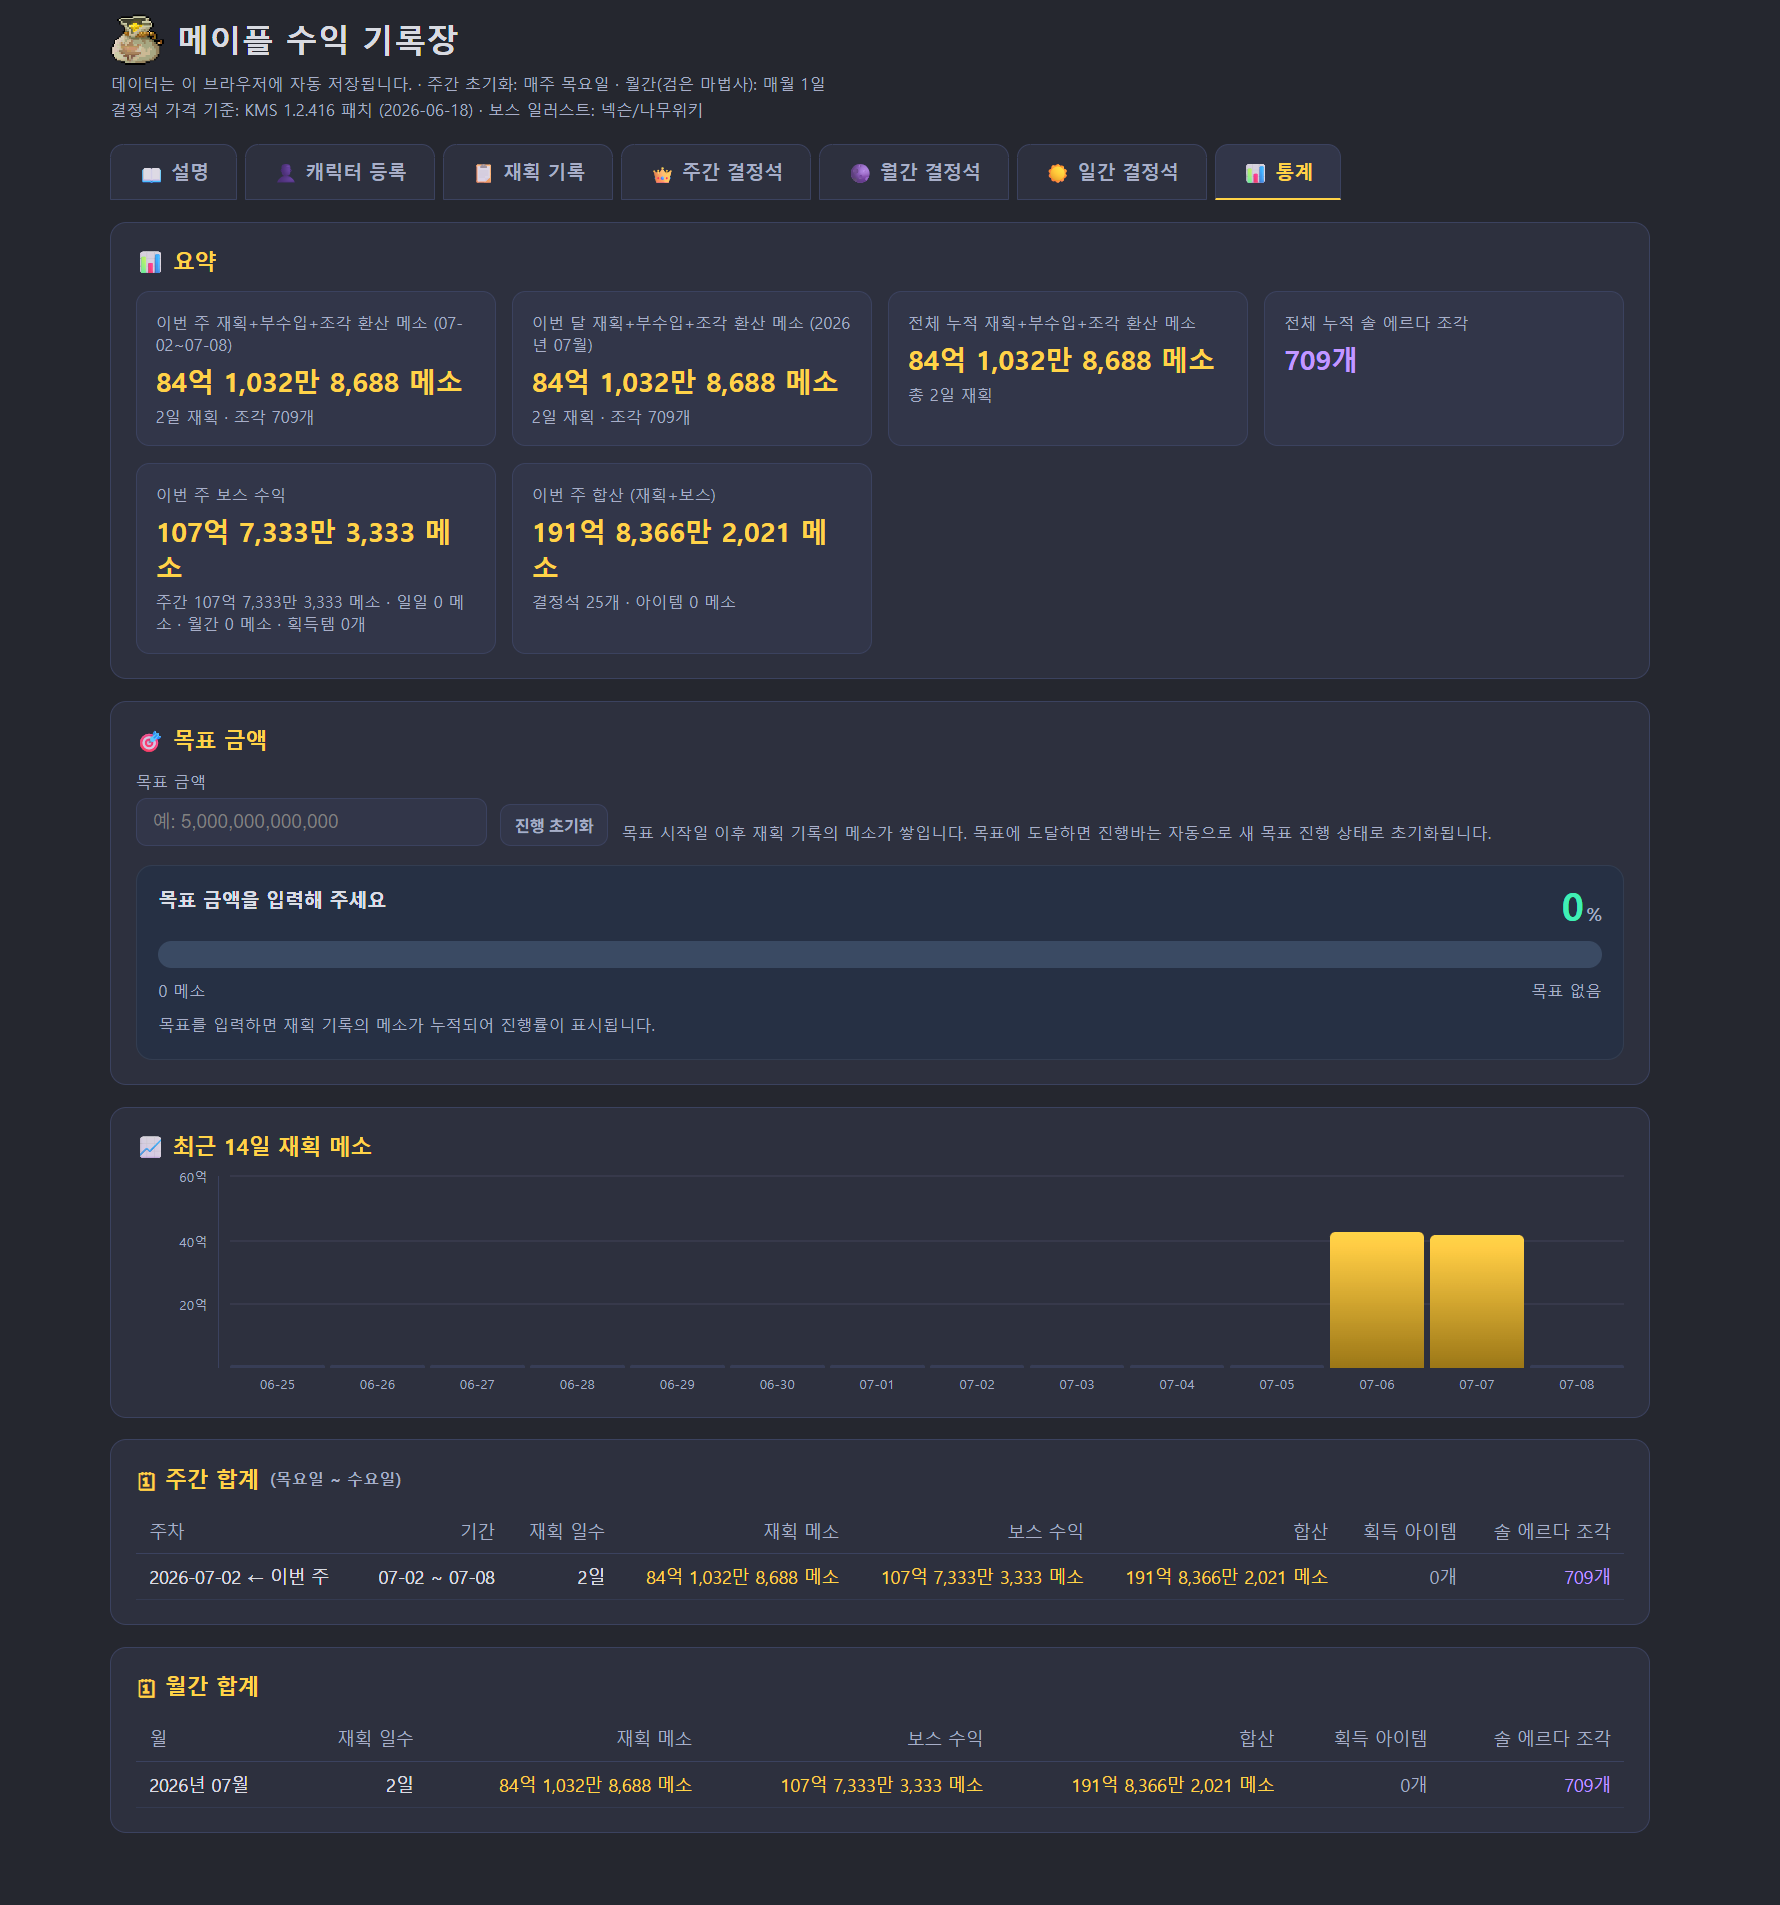Click the crown icon on 주간 결정석 tab
This screenshot has width=1780, height=1905.
[x=662, y=174]
